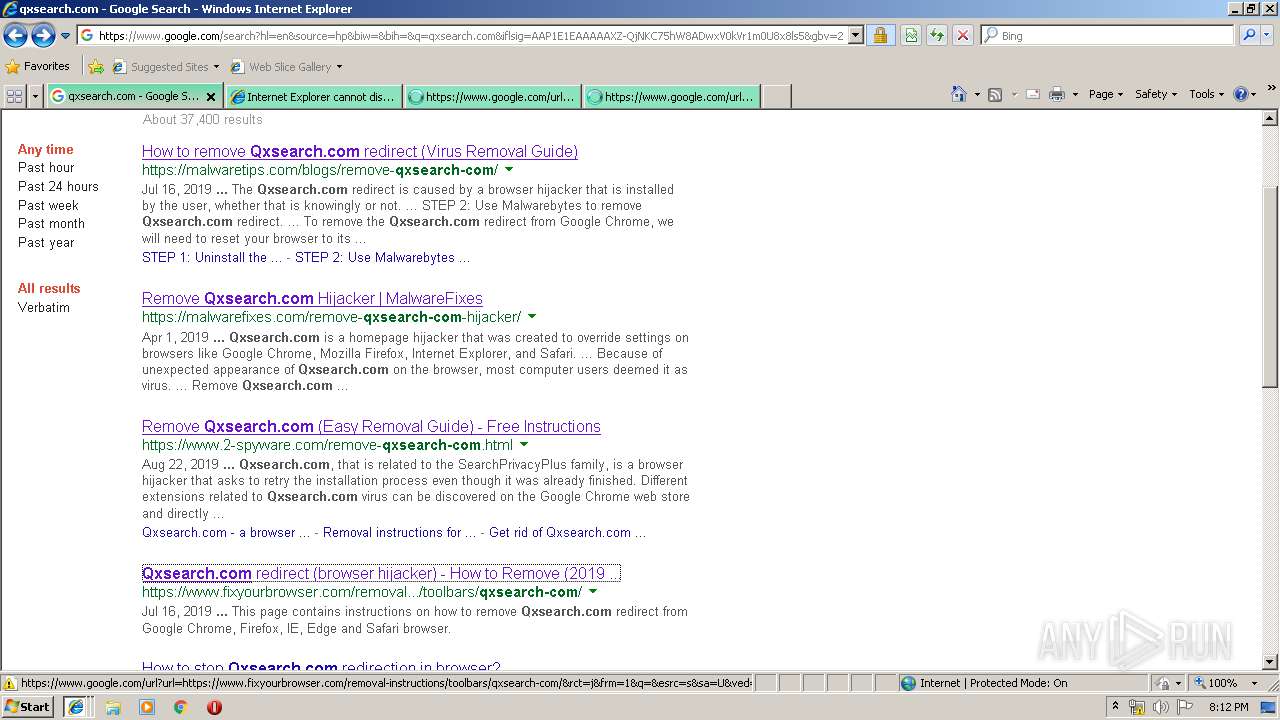Expand green arrow for 2-spyware.com result
1280x720 pixels.
524,445
